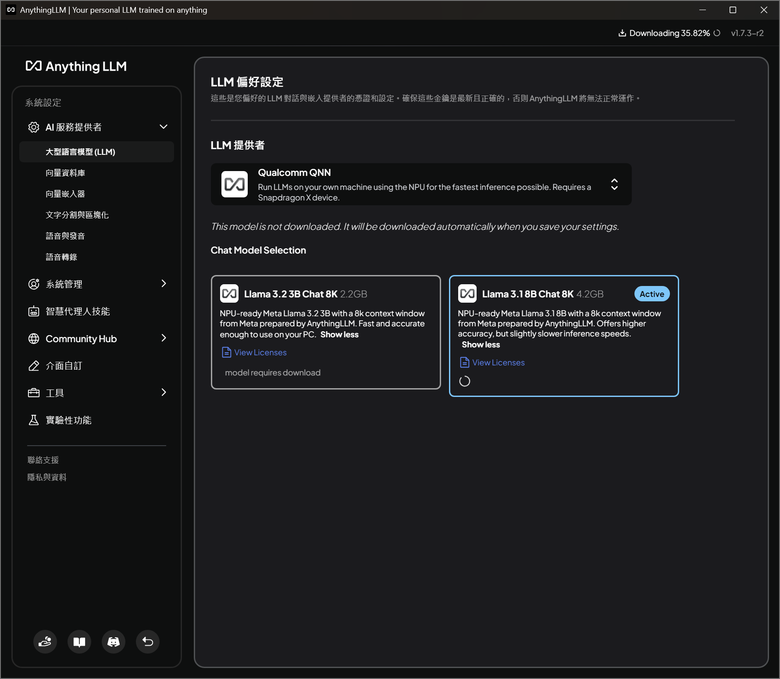Click the 智慧代理人技能 robot icon
The width and height of the screenshot is (780, 679).
click(33, 311)
